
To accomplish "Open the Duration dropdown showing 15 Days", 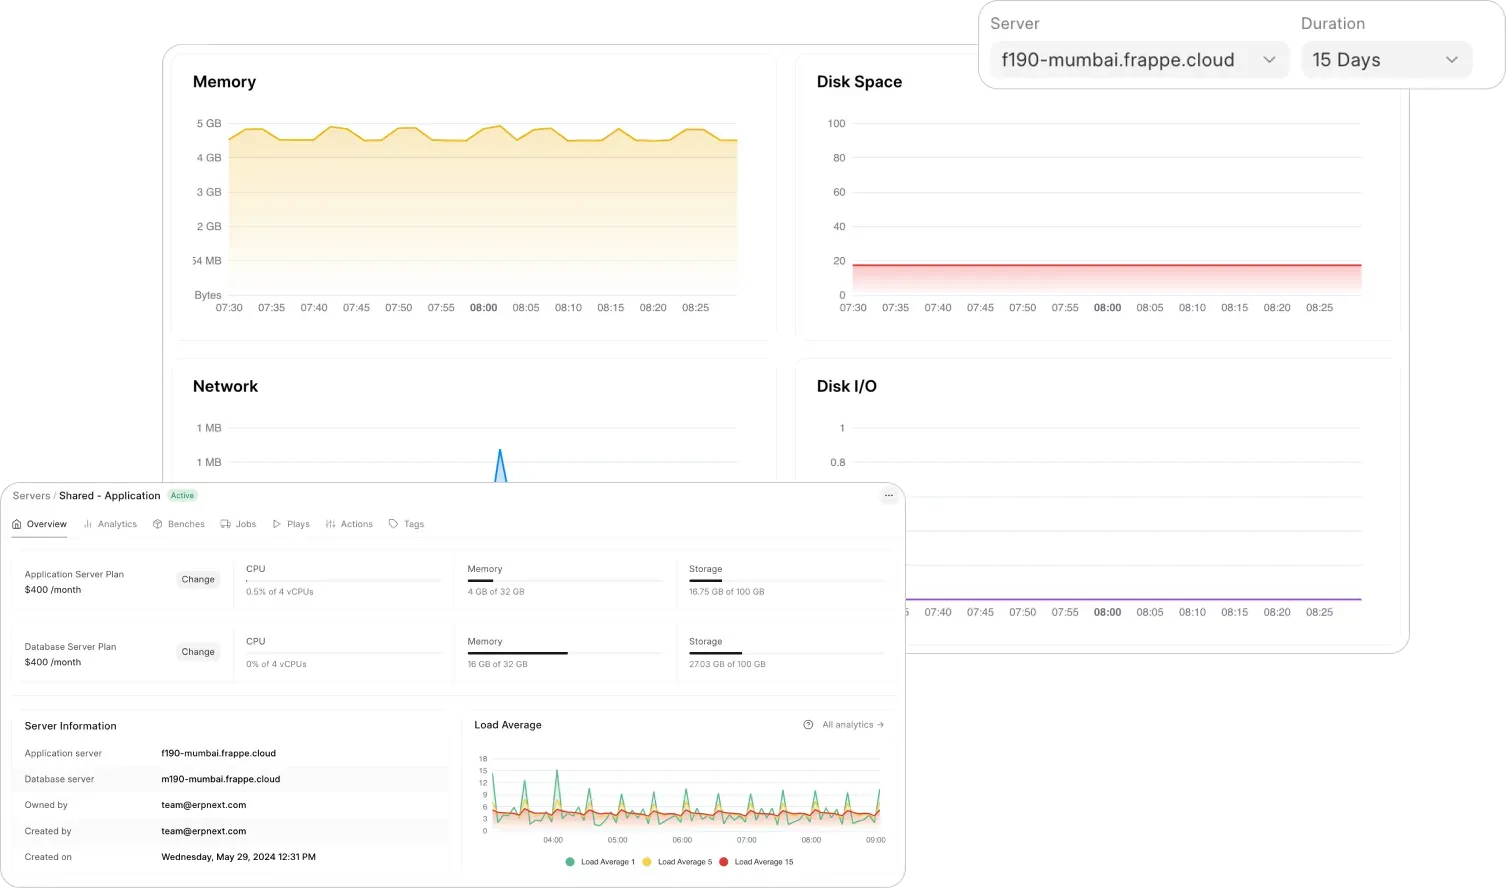I will (x=1387, y=60).
